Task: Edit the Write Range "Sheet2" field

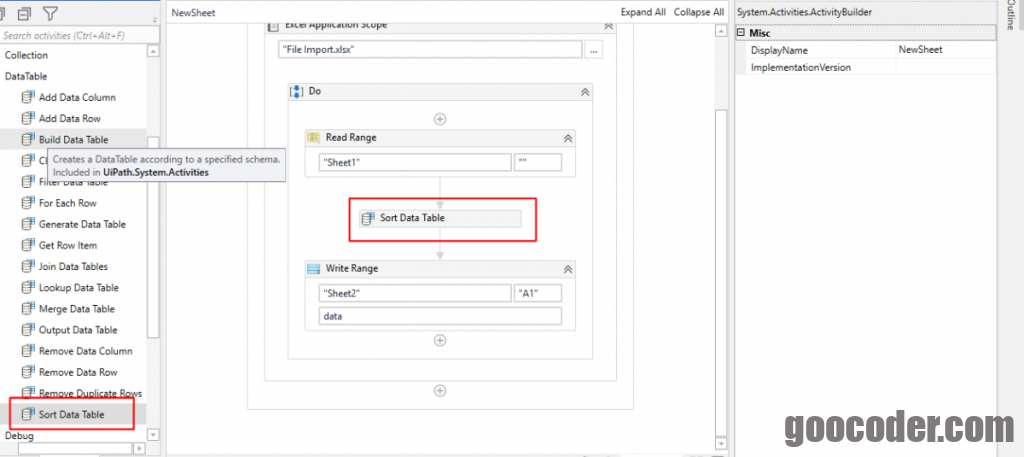Action: 415,294
